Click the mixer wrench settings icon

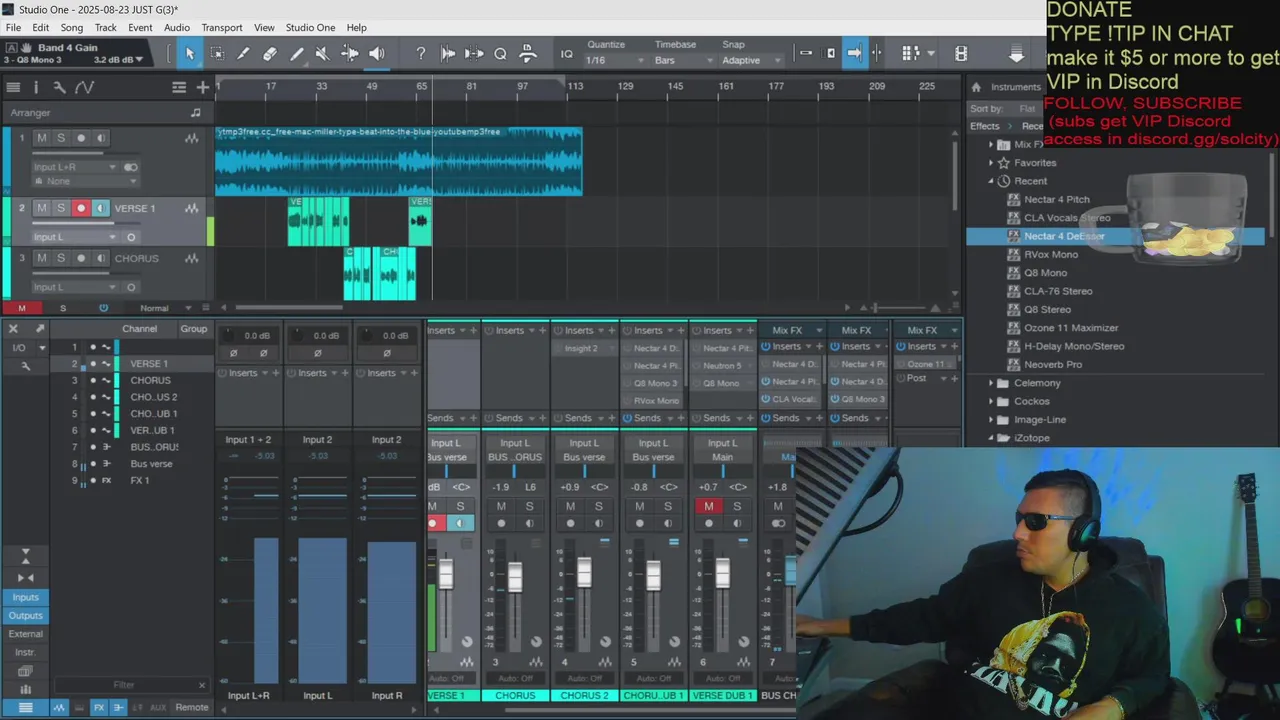tap(26, 366)
